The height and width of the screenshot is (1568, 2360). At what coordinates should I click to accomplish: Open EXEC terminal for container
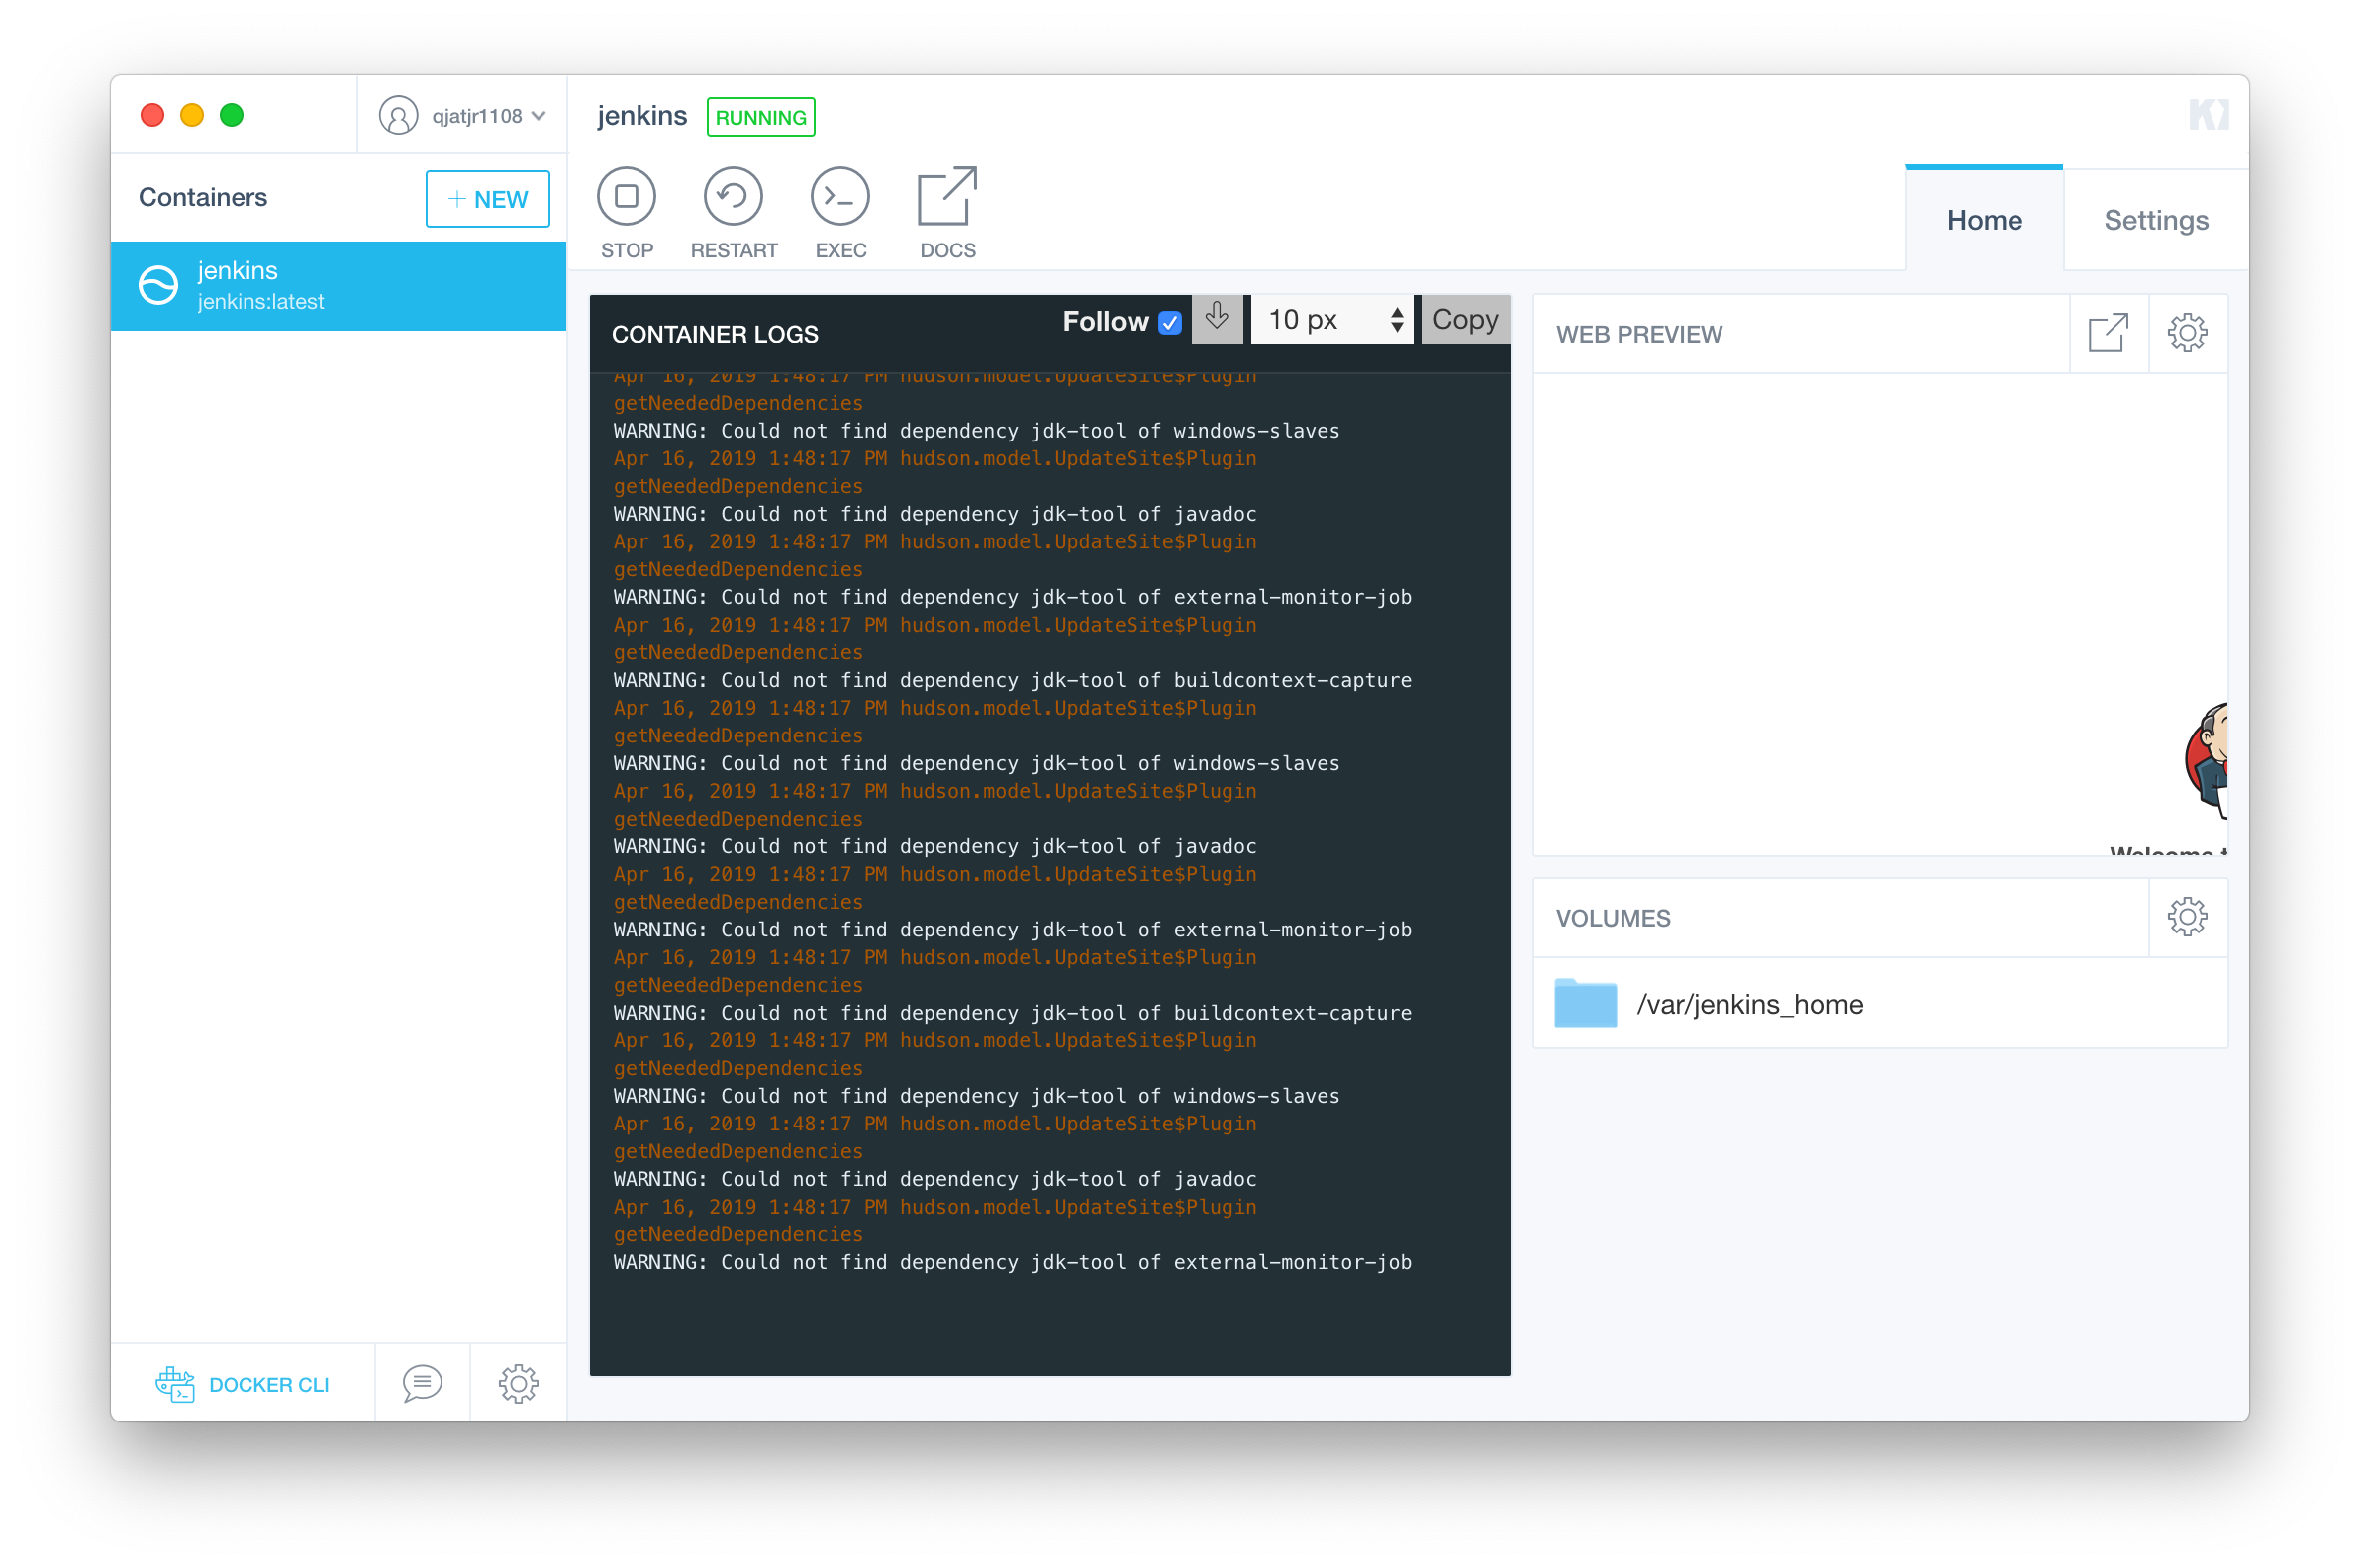(840, 196)
